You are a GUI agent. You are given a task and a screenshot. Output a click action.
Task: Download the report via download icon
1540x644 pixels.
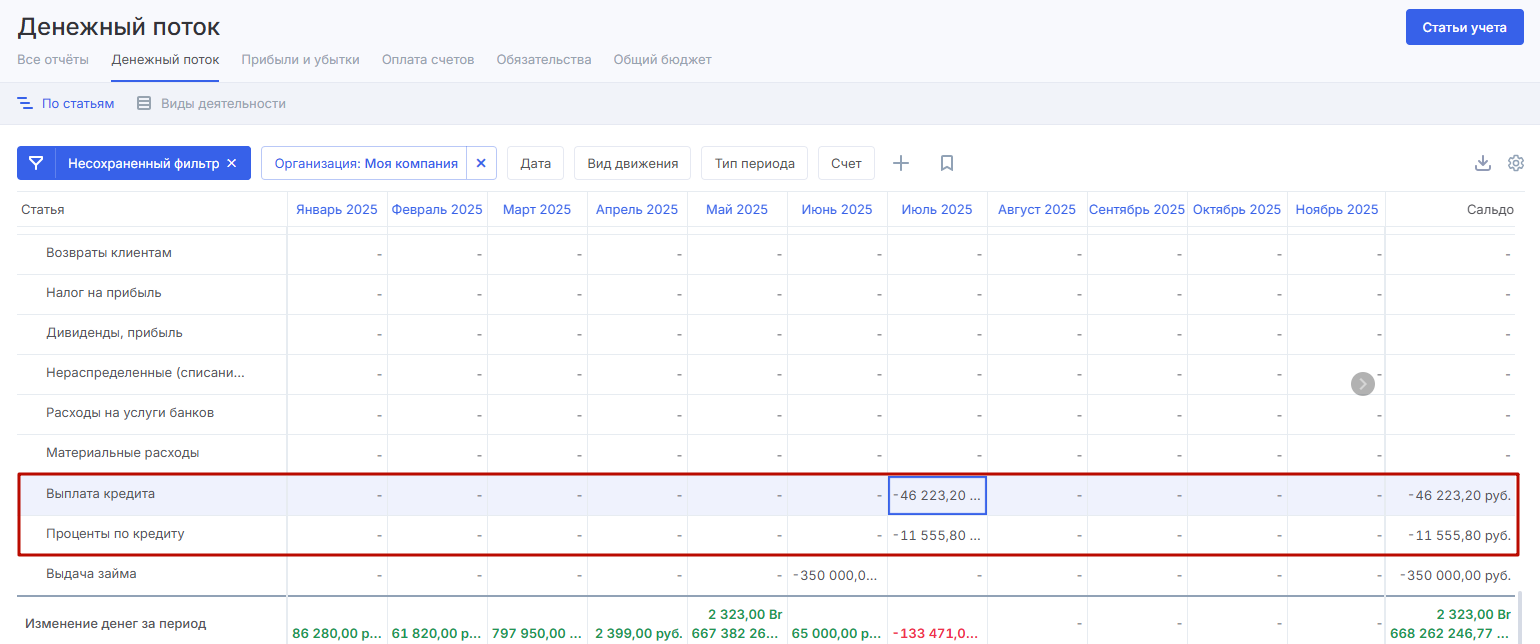click(x=1483, y=163)
